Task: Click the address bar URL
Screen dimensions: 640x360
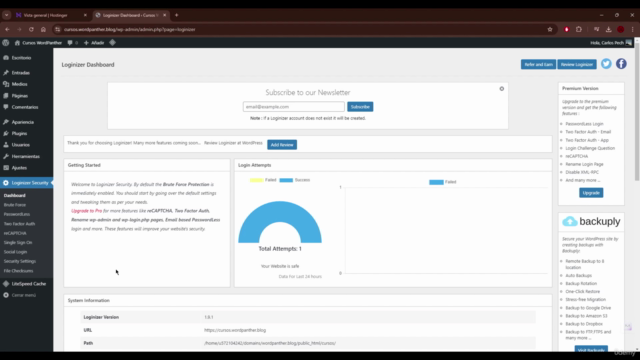Action: (129, 29)
